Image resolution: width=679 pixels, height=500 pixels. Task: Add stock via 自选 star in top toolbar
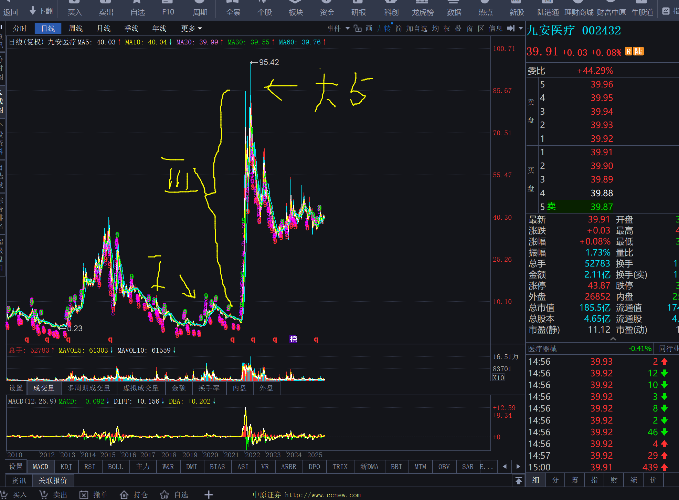tap(137, 8)
